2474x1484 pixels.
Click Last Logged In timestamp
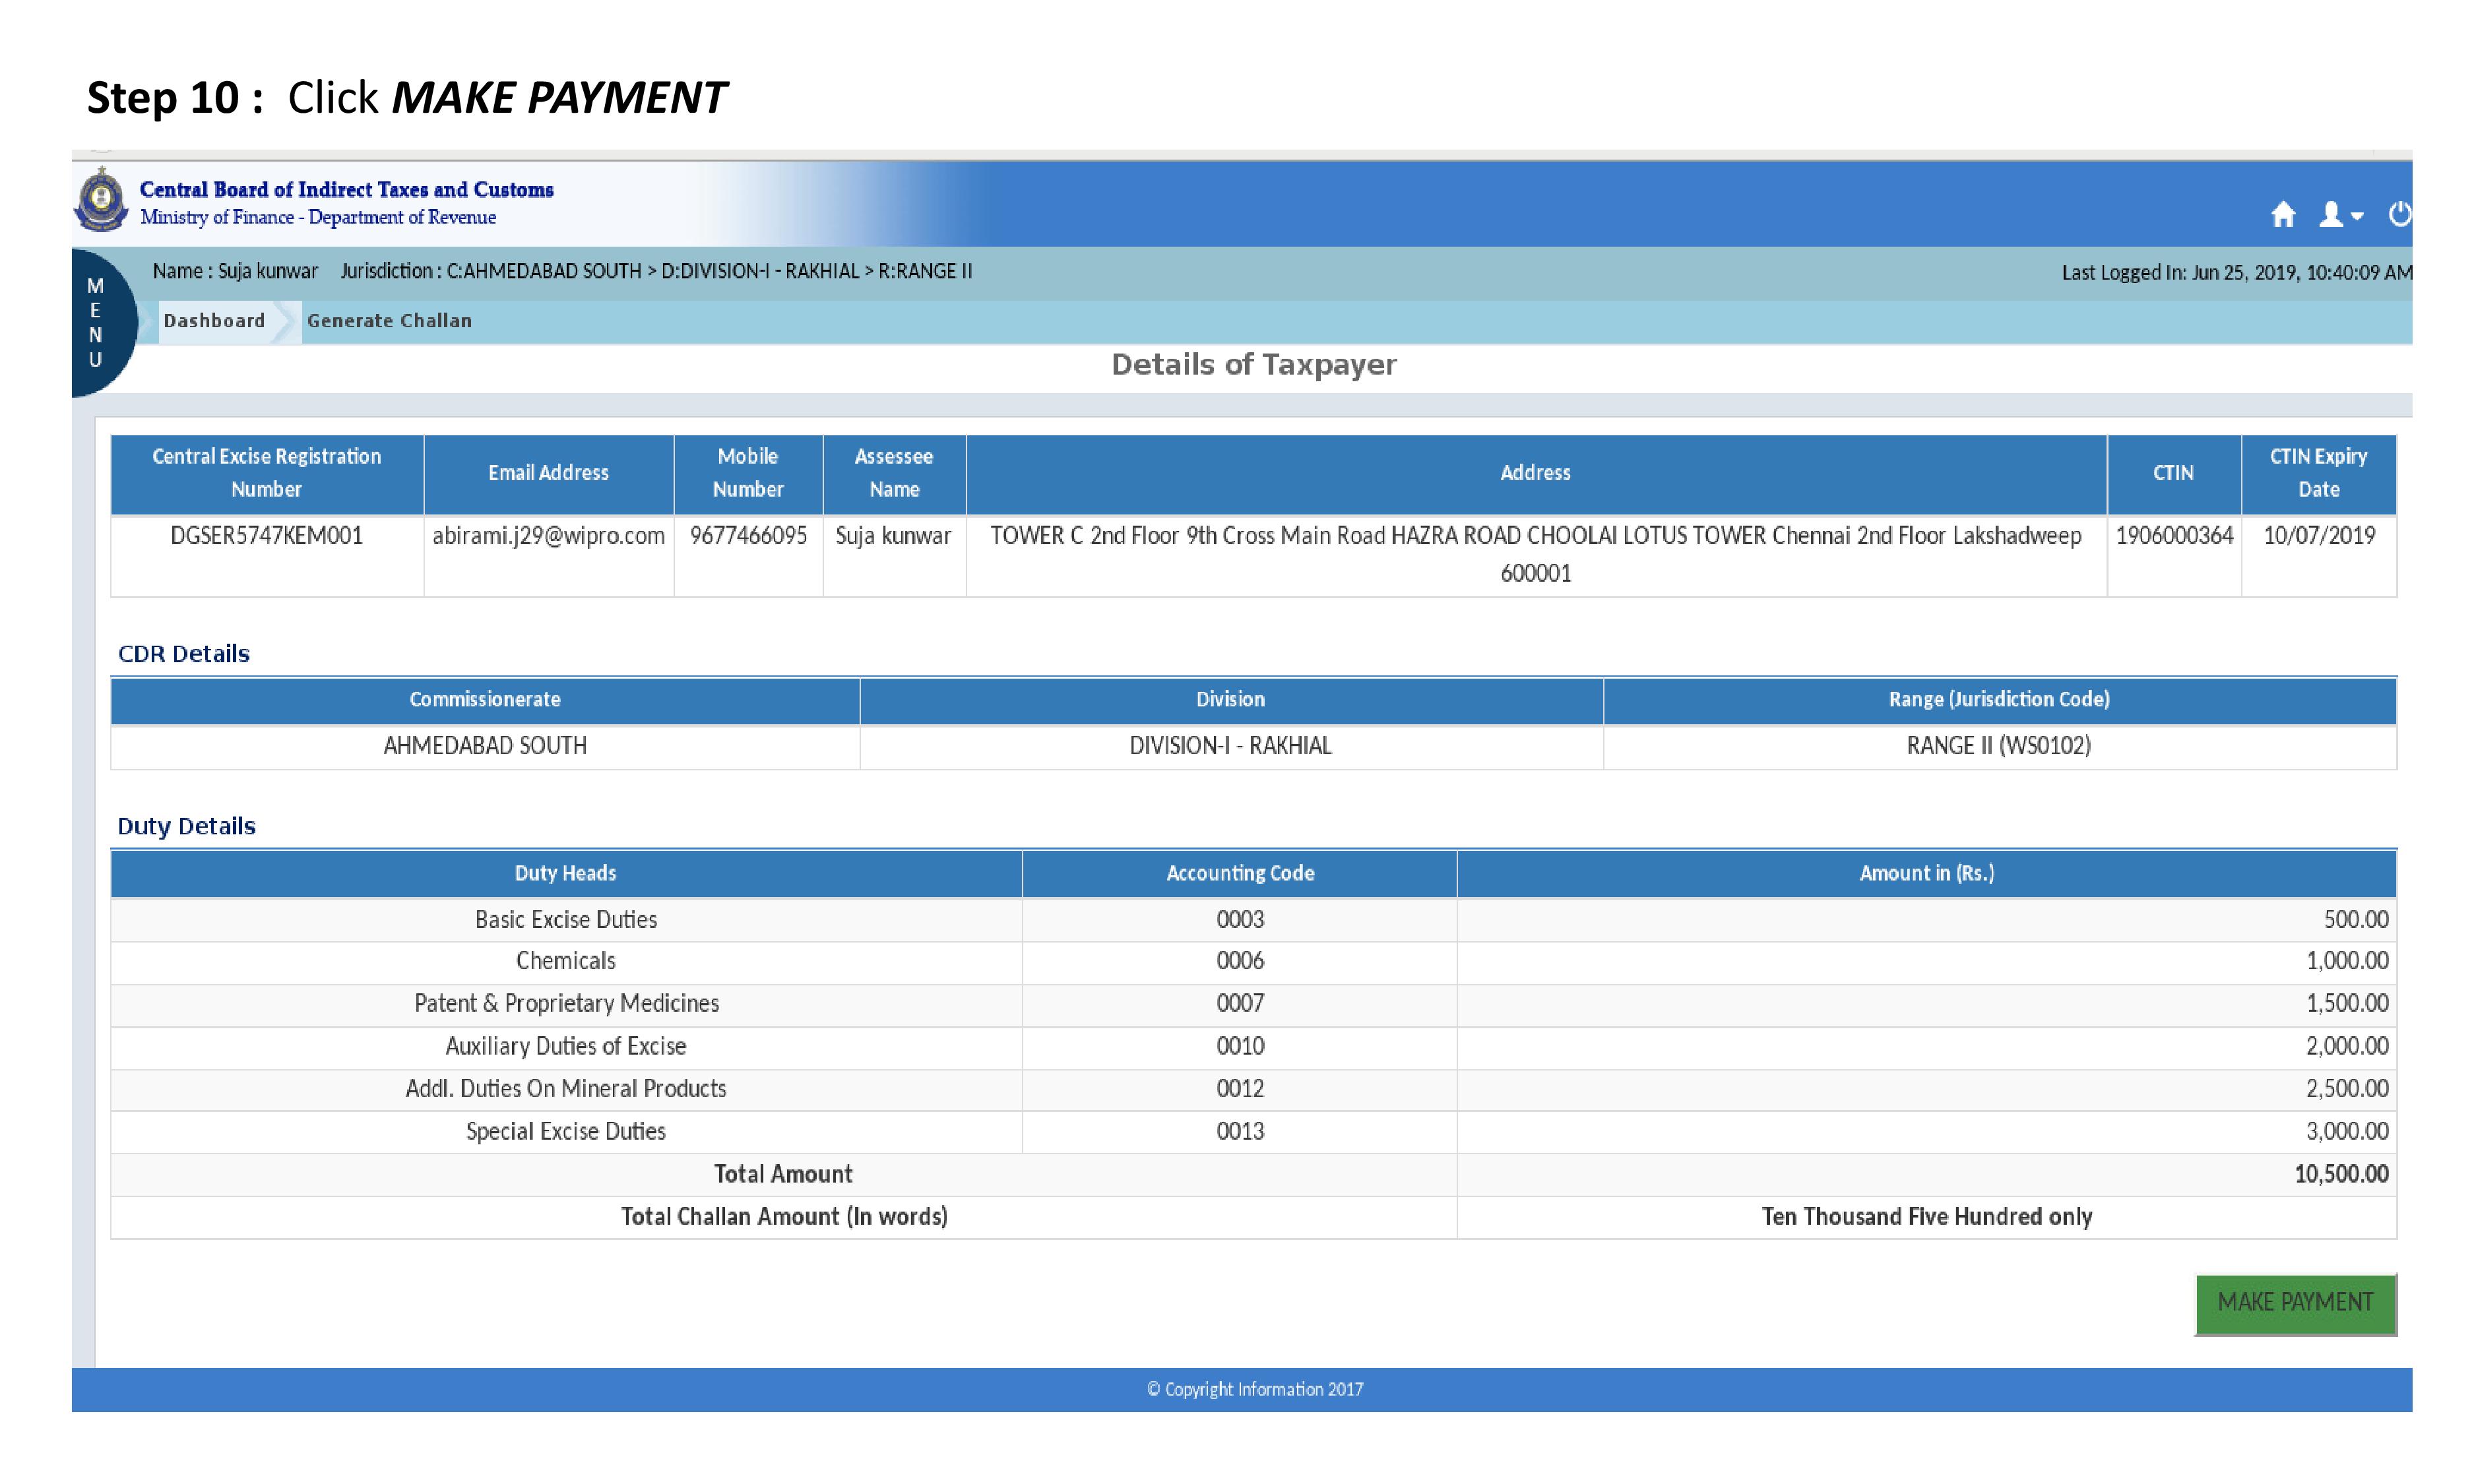pos(2236,273)
